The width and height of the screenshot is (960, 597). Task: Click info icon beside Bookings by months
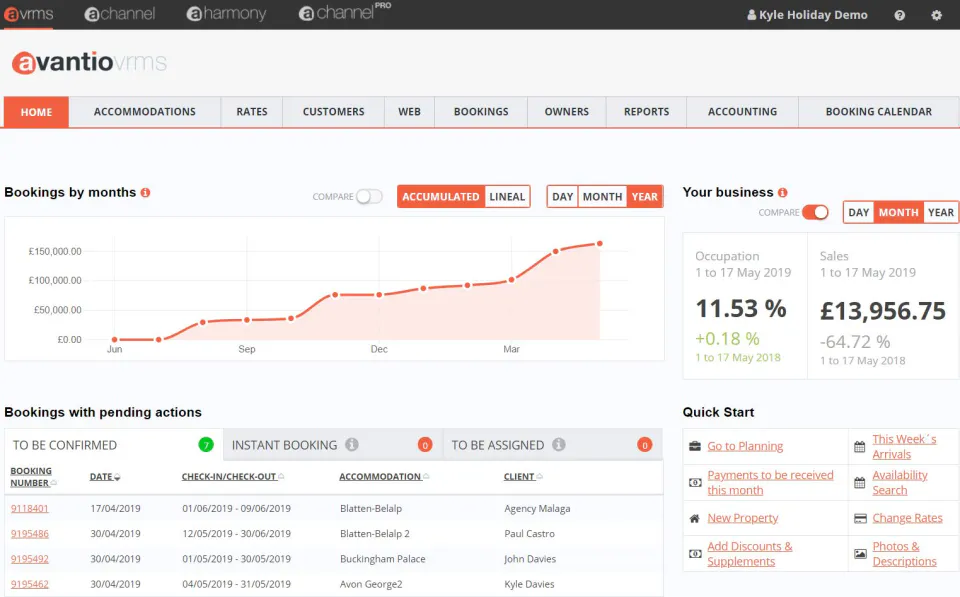(x=145, y=192)
